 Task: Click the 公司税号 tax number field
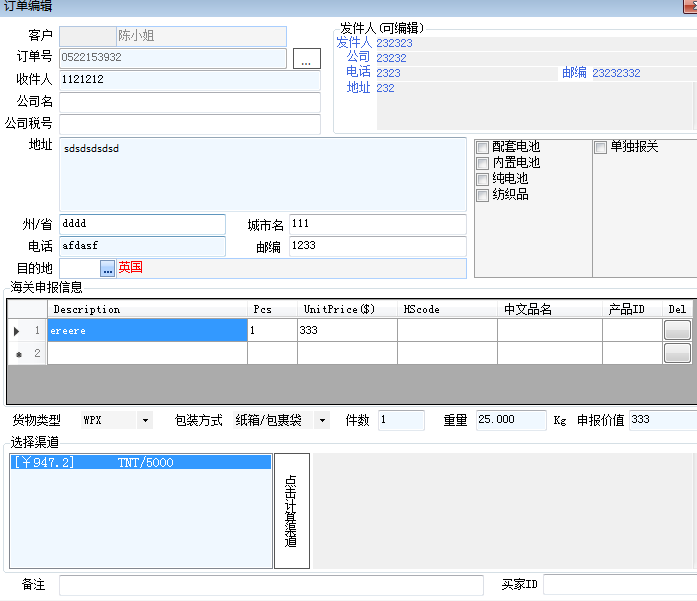pos(189,124)
